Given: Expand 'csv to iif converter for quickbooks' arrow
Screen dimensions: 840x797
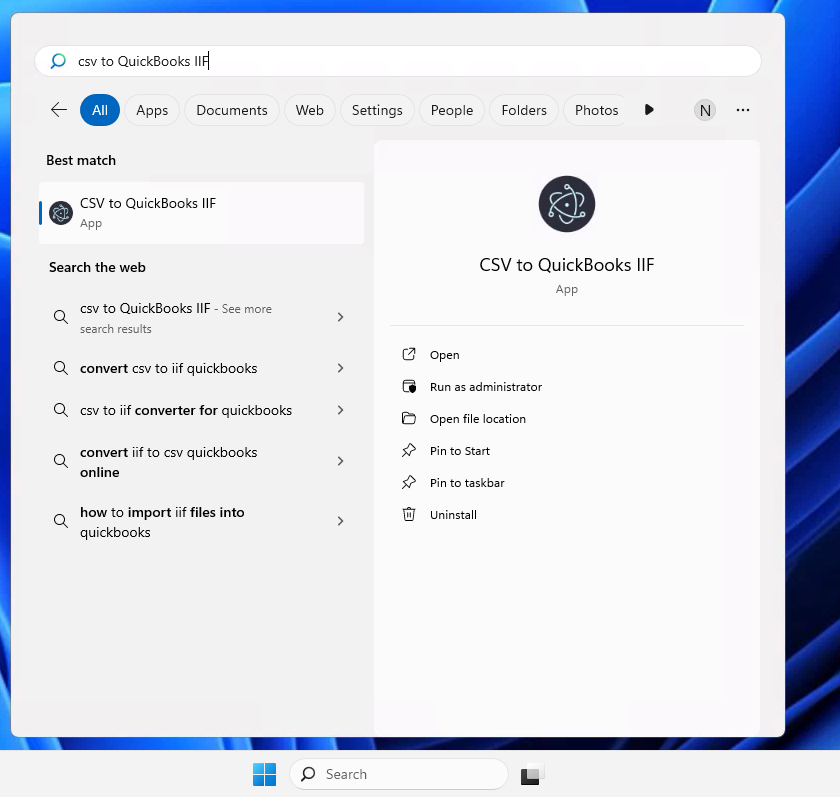Looking at the screenshot, I should point(340,410).
